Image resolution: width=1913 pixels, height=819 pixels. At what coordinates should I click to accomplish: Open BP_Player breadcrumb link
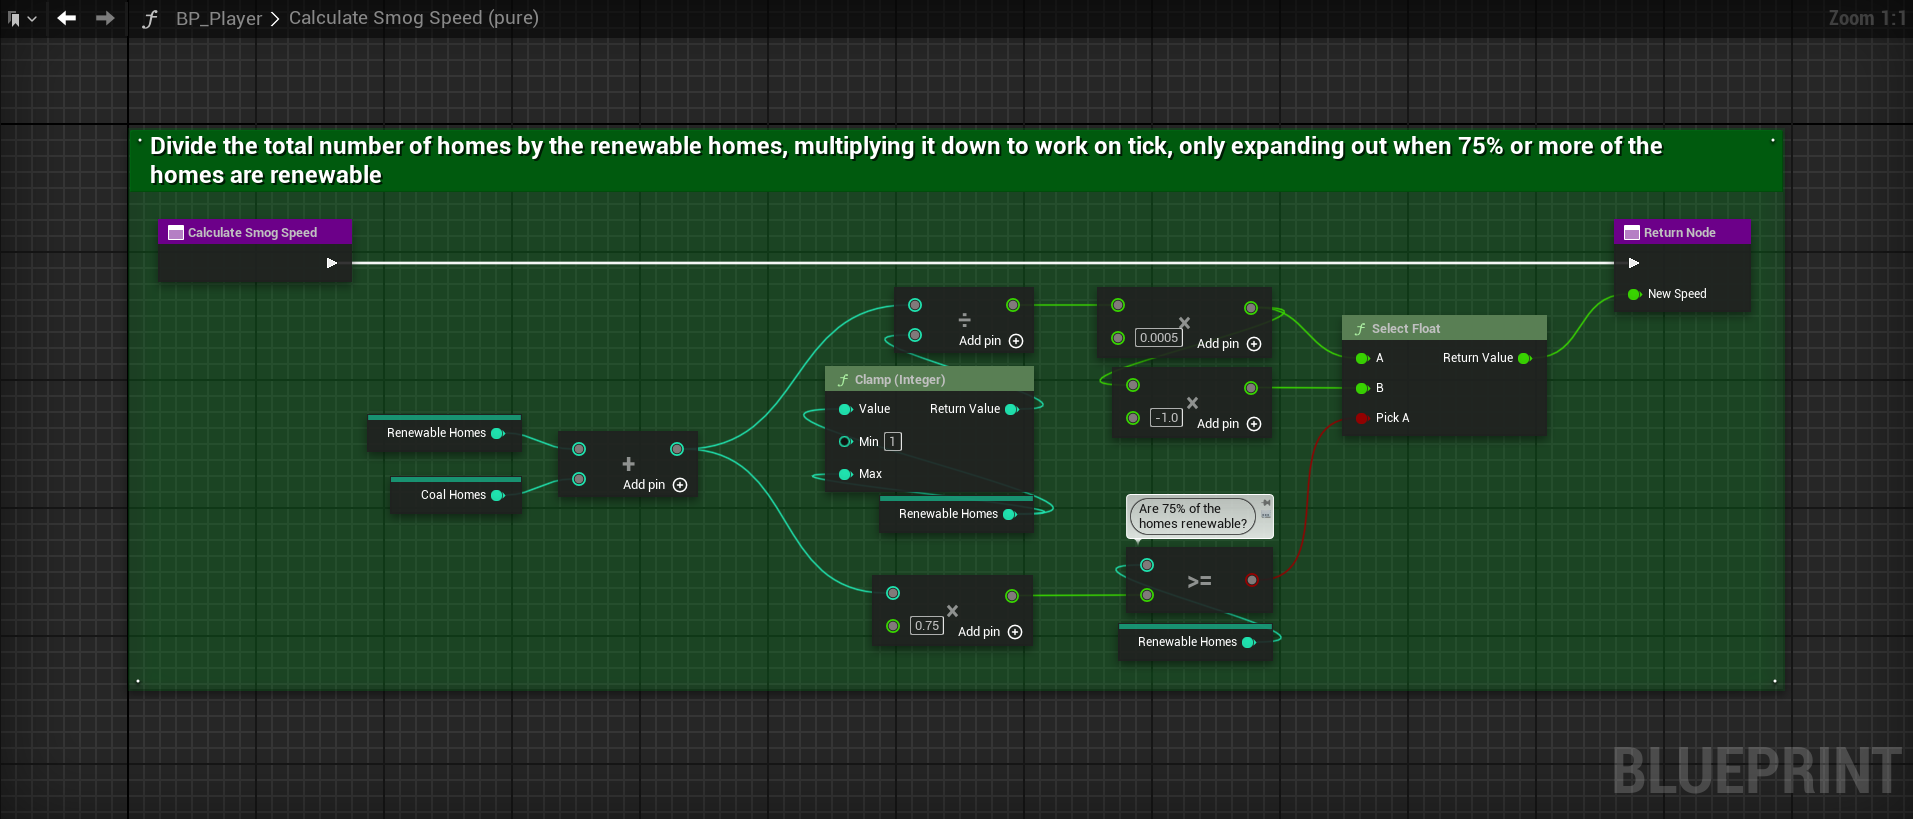(218, 18)
